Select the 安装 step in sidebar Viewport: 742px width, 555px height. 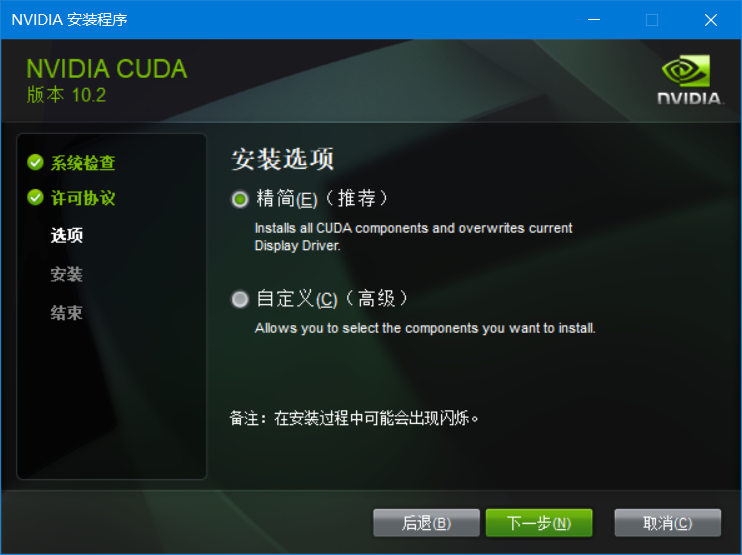coord(67,274)
